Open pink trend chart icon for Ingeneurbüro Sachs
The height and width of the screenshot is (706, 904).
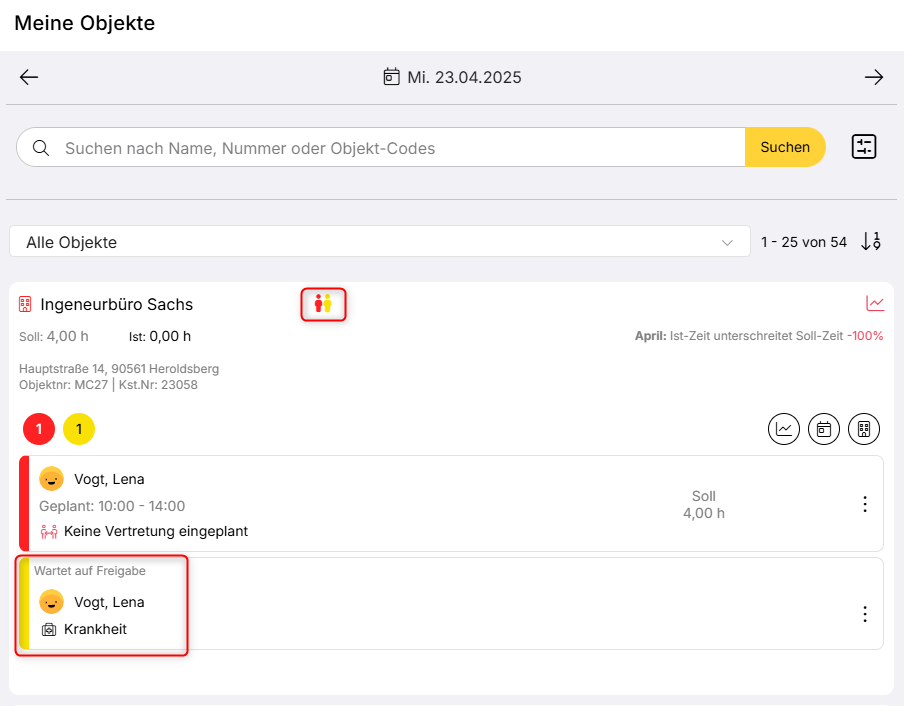pos(875,303)
